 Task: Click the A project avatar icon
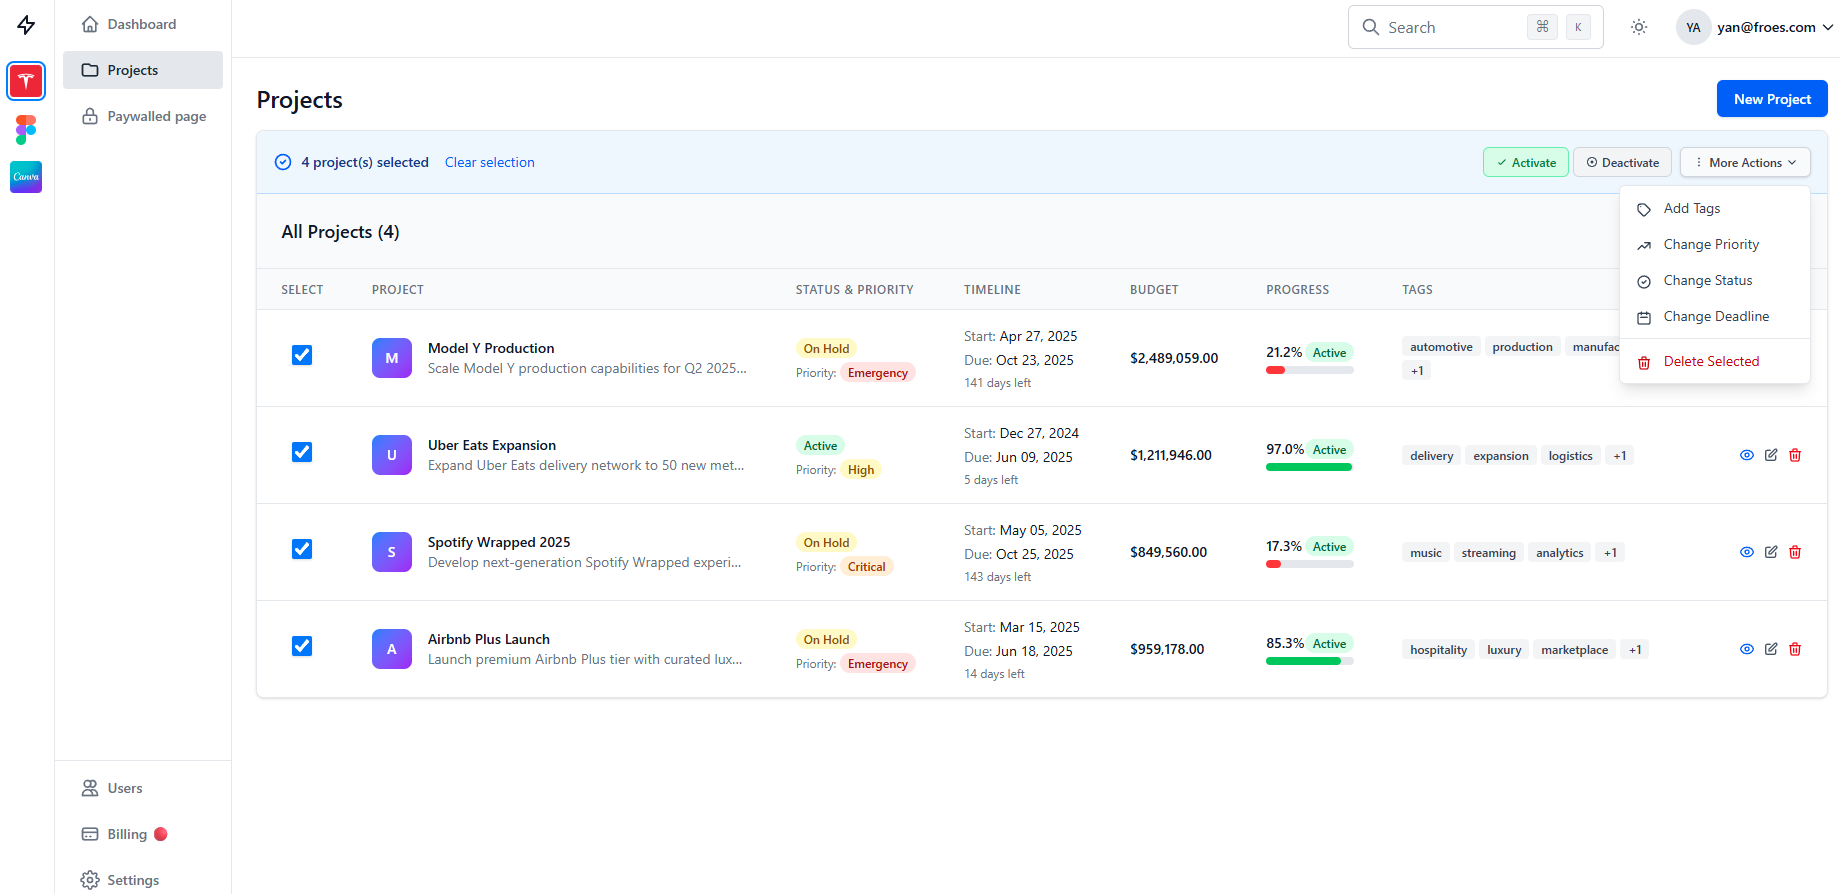(392, 649)
